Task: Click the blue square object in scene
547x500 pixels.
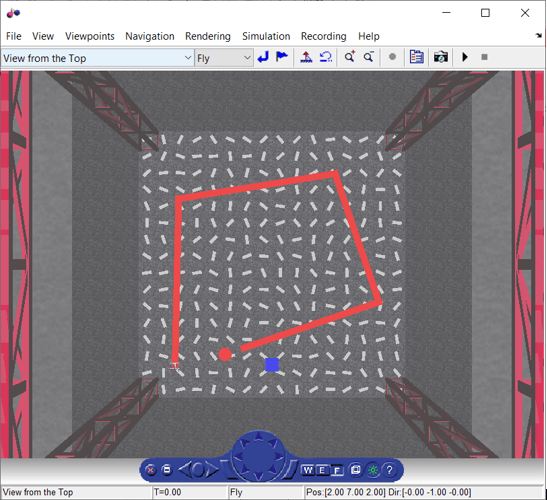Action: tap(272, 365)
